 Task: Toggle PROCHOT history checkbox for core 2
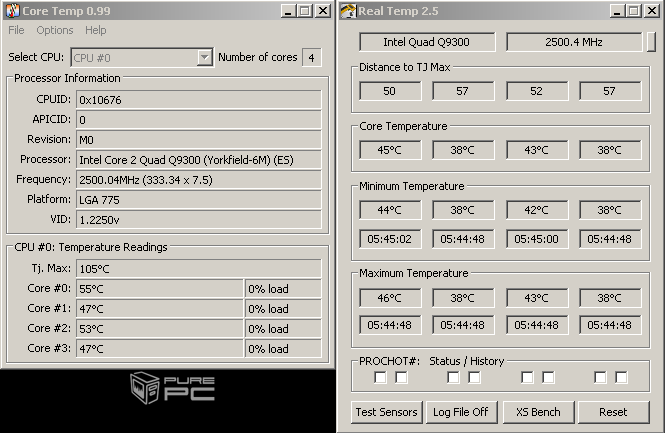tap(548, 377)
